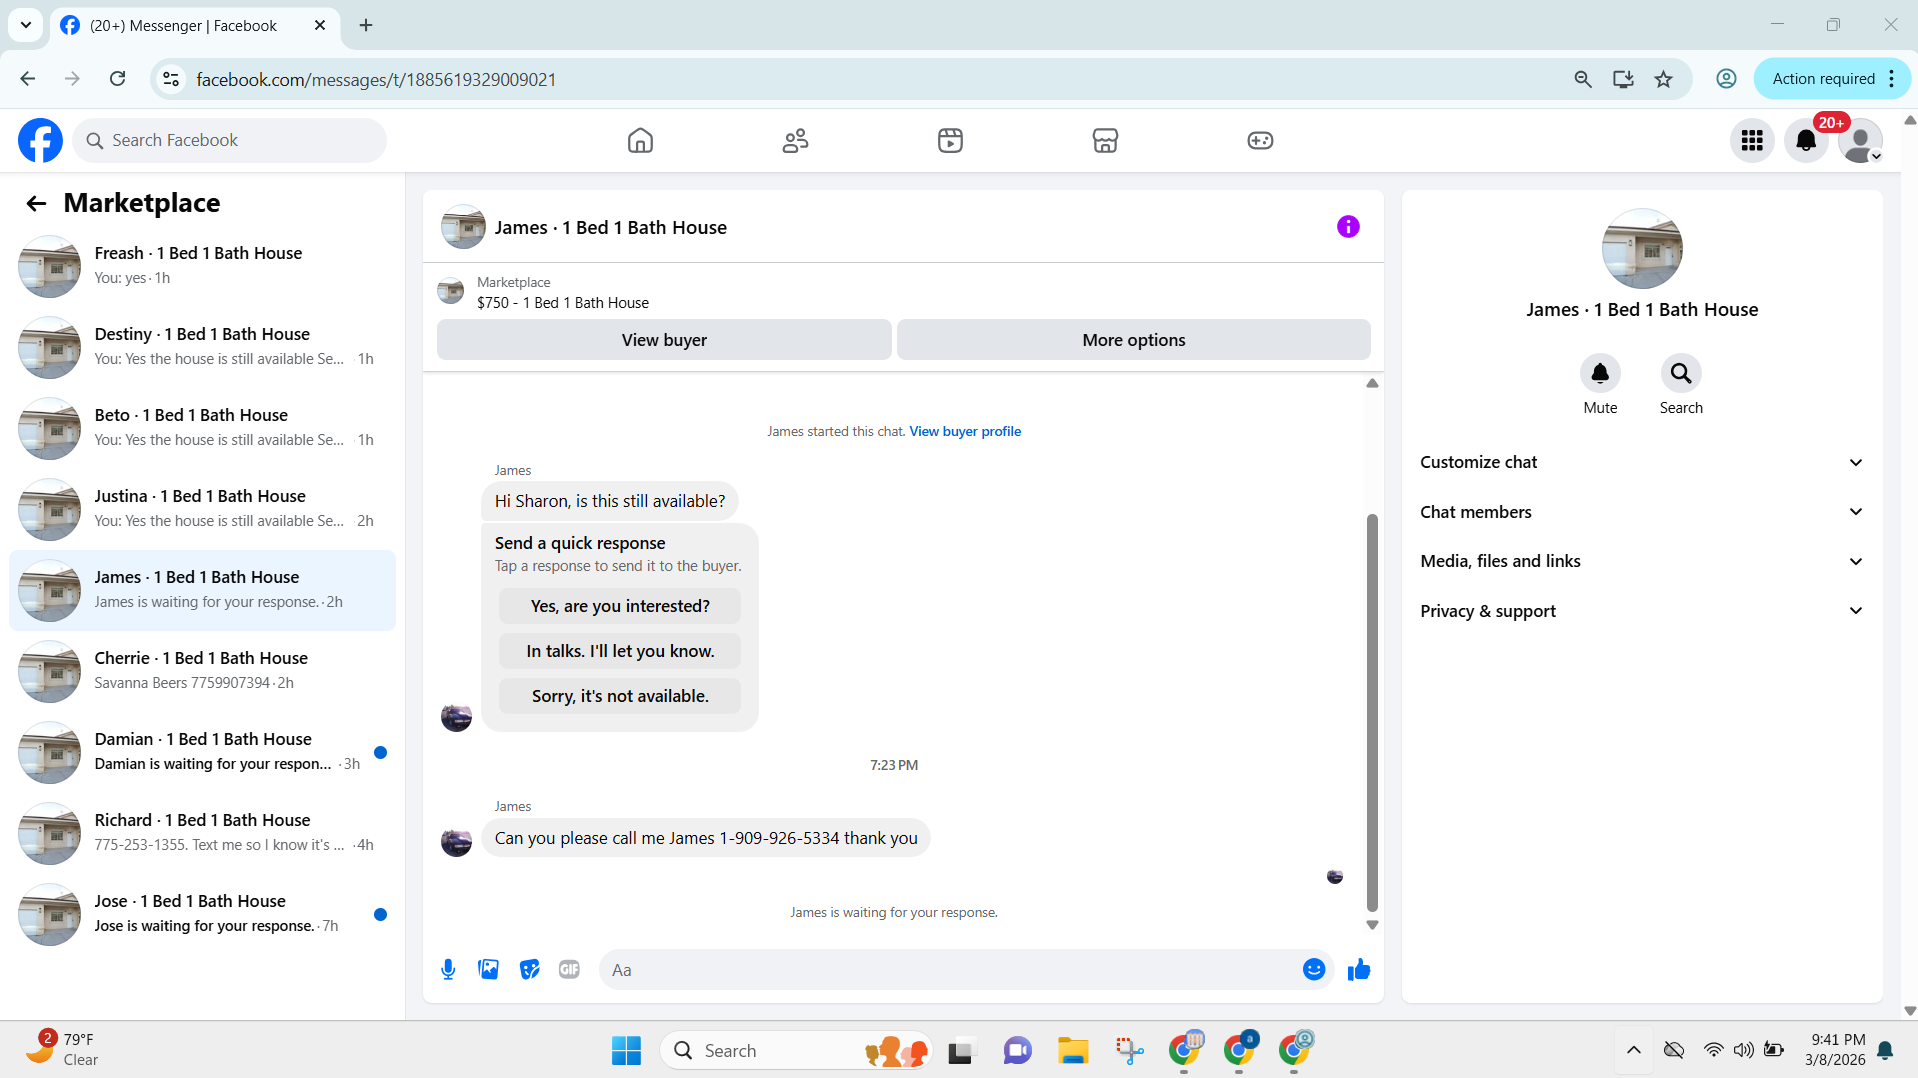Open the Gaming controller icon
This screenshot has height=1078, width=1918.
click(x=1260, y=140)
